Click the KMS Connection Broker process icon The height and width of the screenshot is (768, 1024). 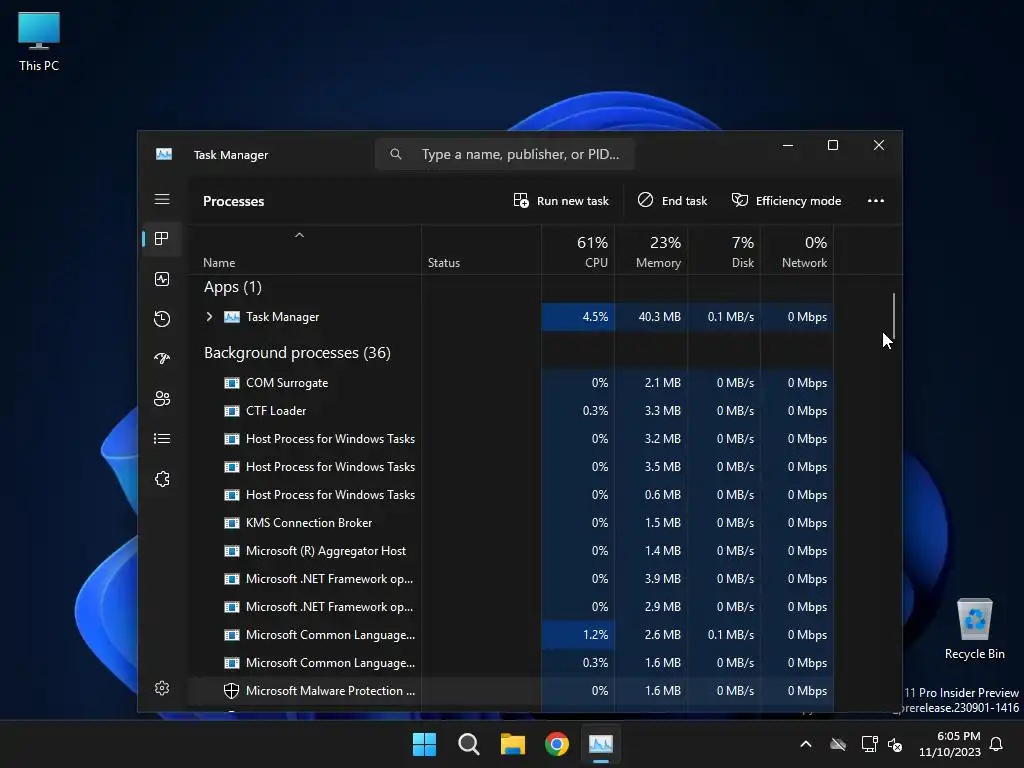tap(232, 523)
